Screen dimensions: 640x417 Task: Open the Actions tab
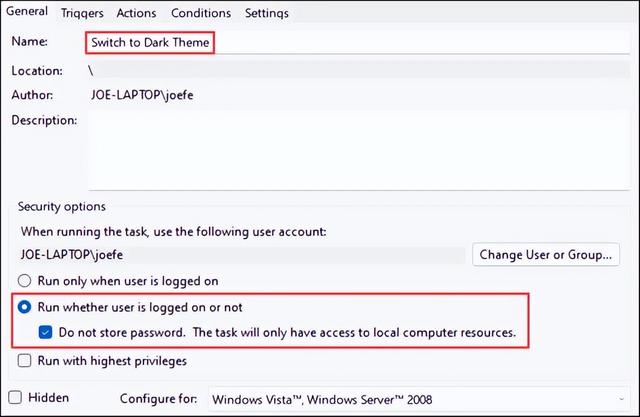tap(136, 13)
